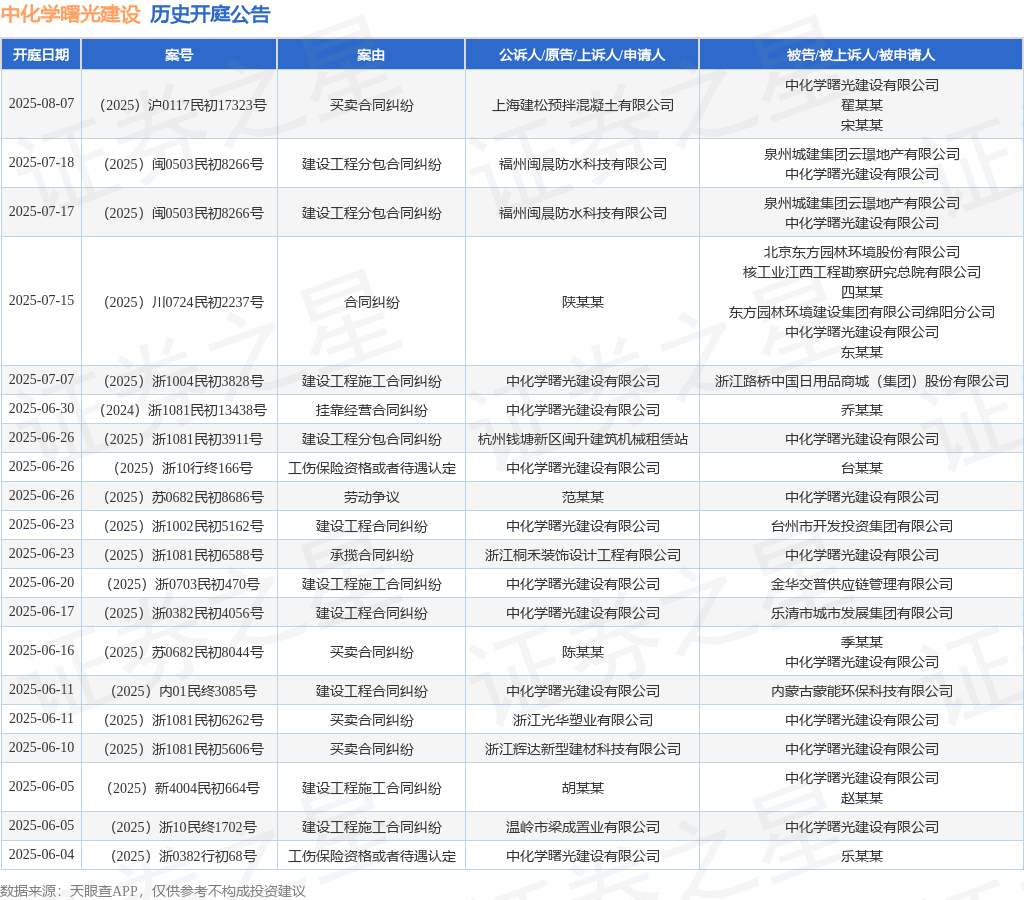Click the 挂靠经营合同纠纷 cause cell
The height and width of the screenshot is (900, 1024).
371,410
